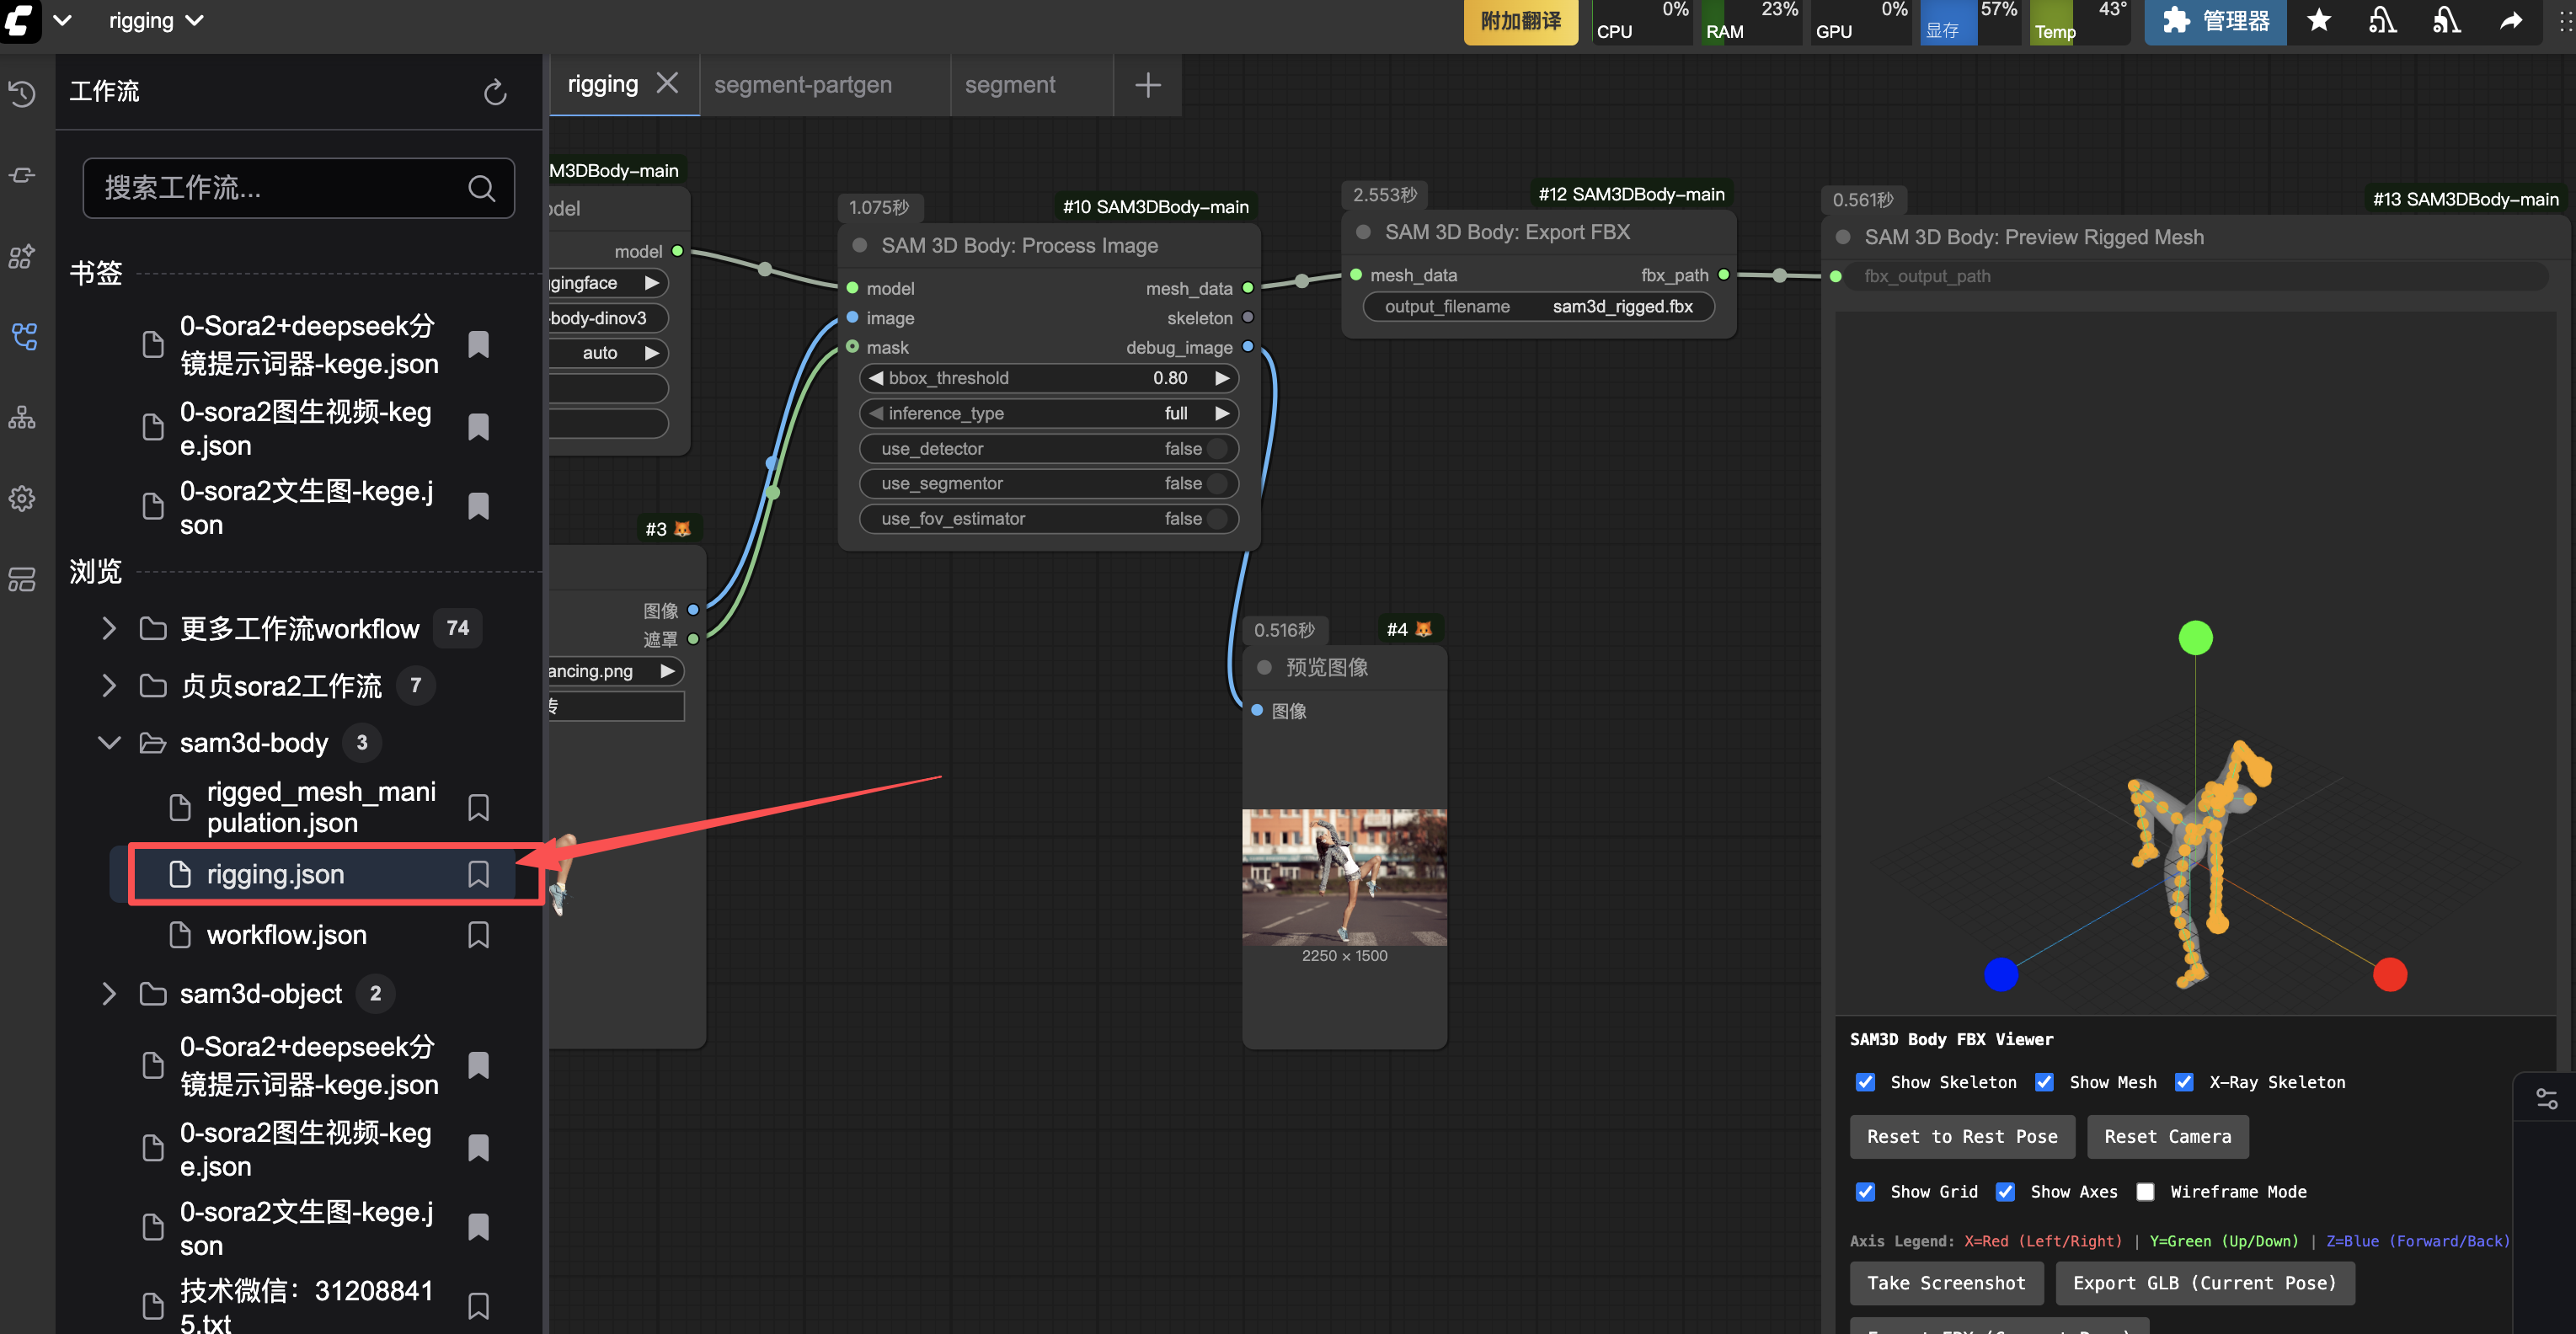2576x1334 pixels.
Task: Click the workflow search magnifier icon
Action: tap(481, 188)
